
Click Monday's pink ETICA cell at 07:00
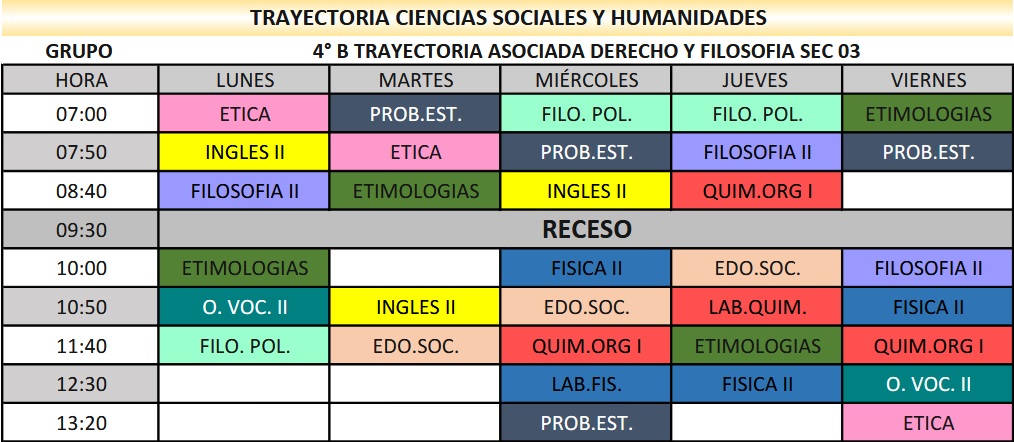(245, 114)
